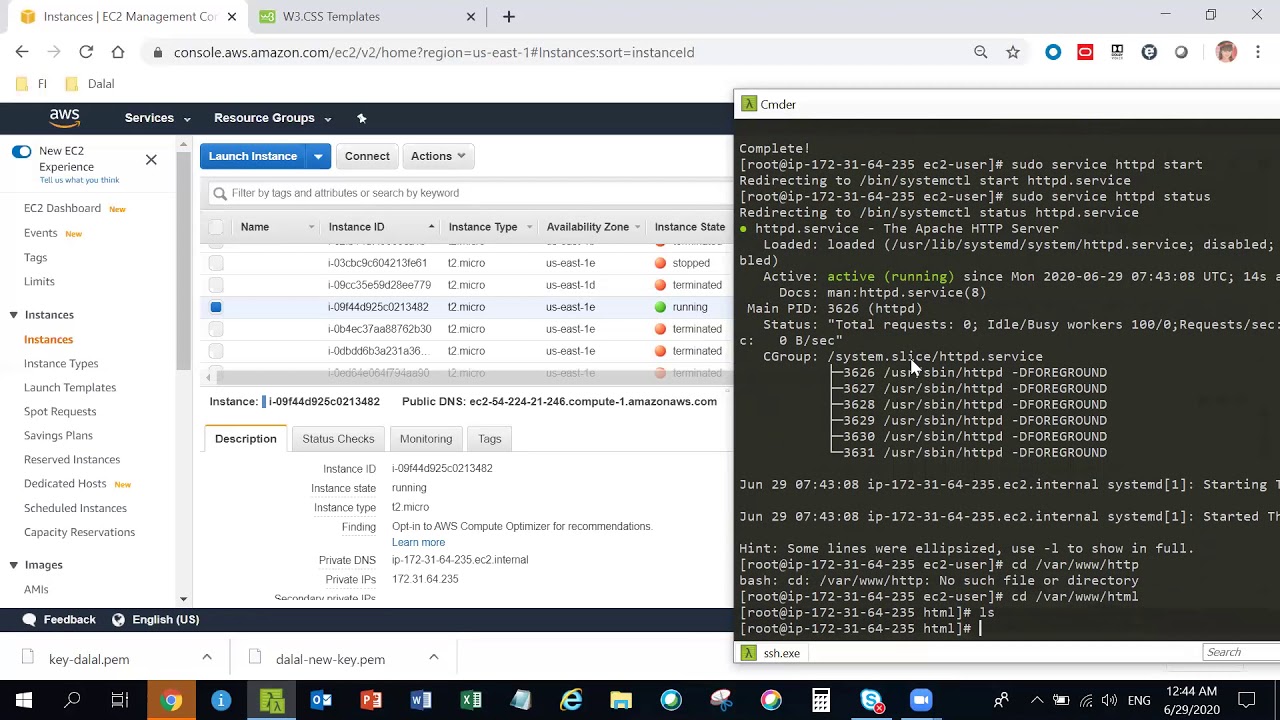Image resolution: width=1280 pixels, height=720 pixels.
Task: Switch to the Tags tab
Action: (490, 439)
